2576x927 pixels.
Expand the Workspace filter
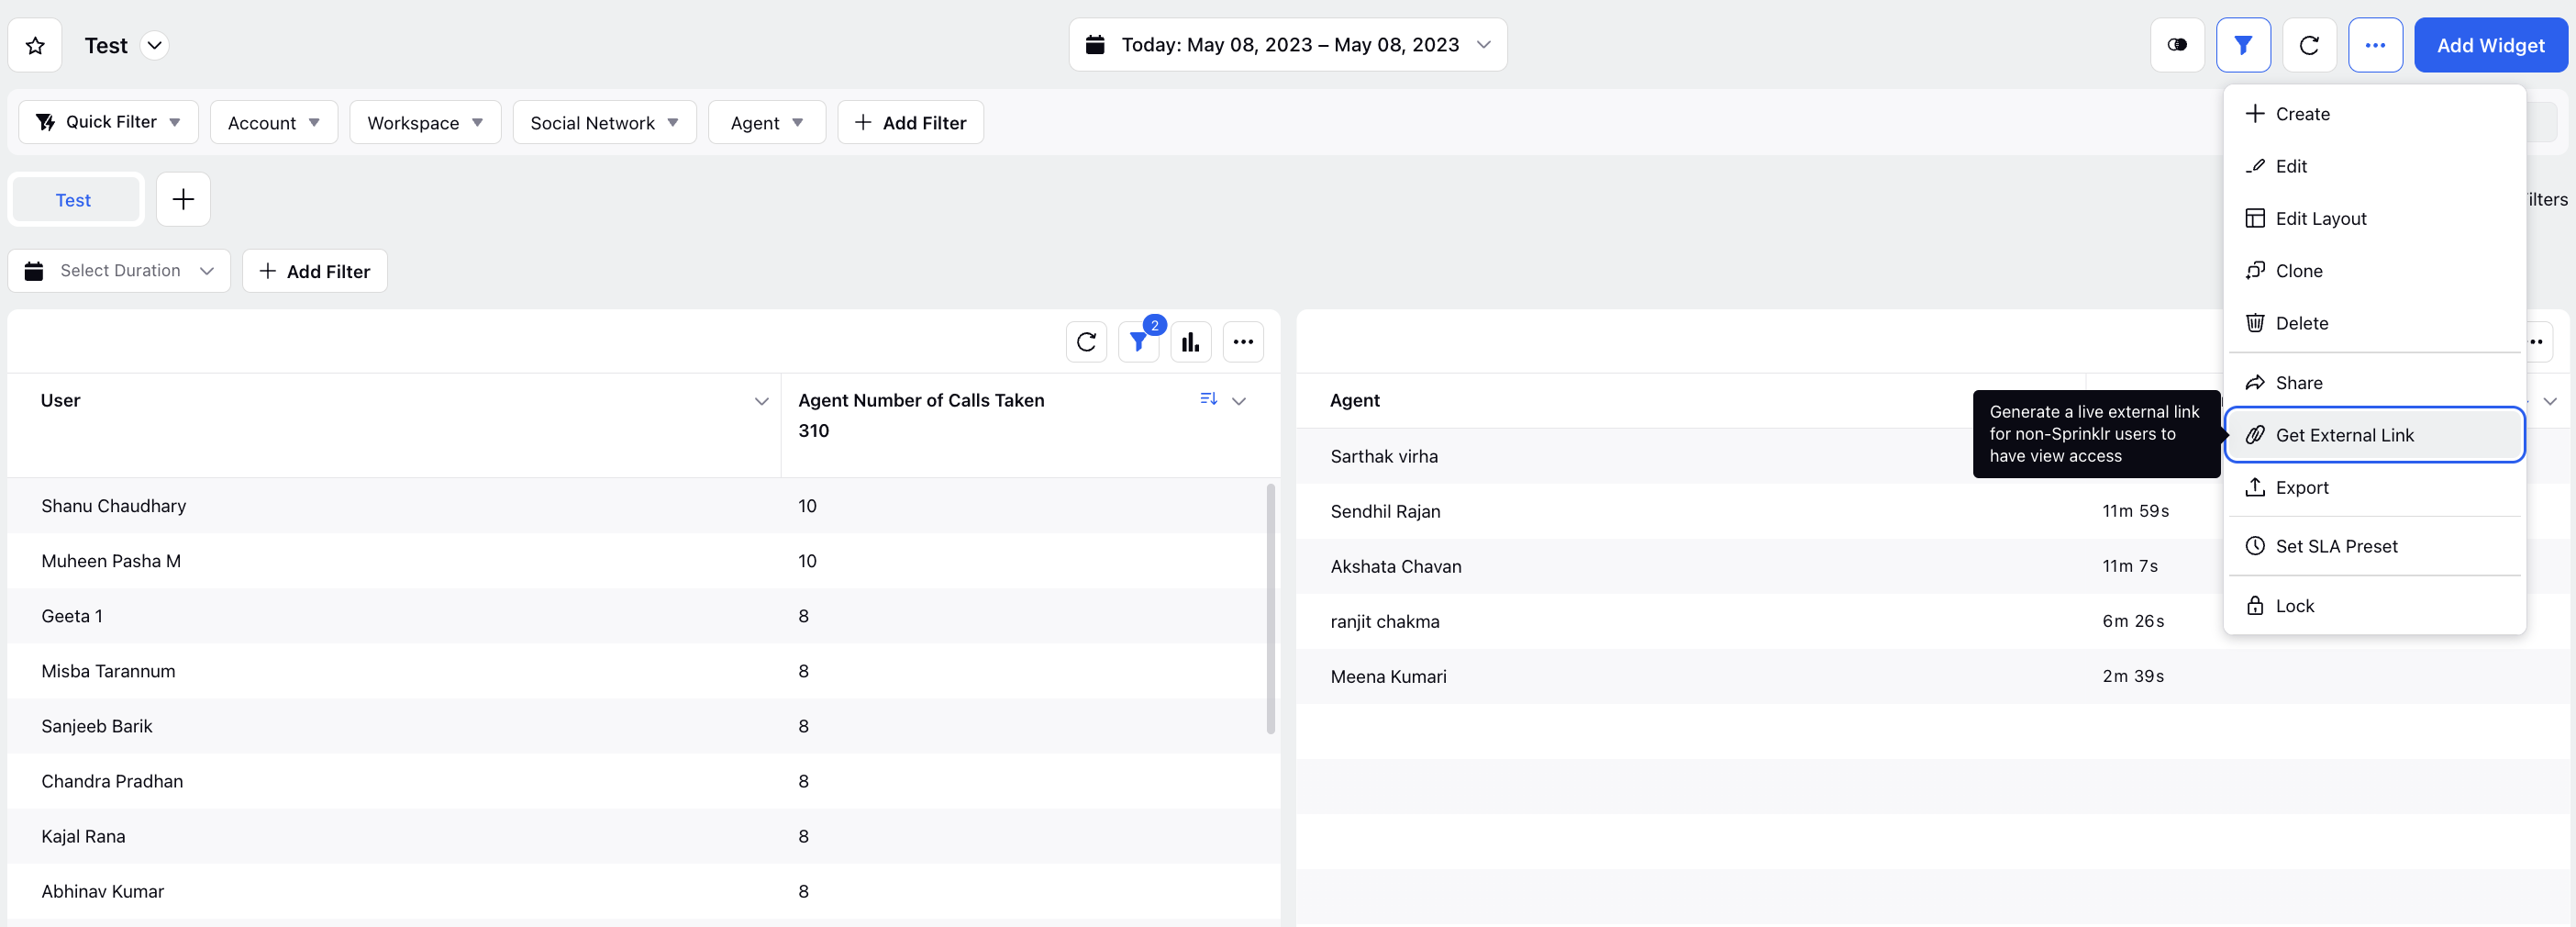[425, 122]
